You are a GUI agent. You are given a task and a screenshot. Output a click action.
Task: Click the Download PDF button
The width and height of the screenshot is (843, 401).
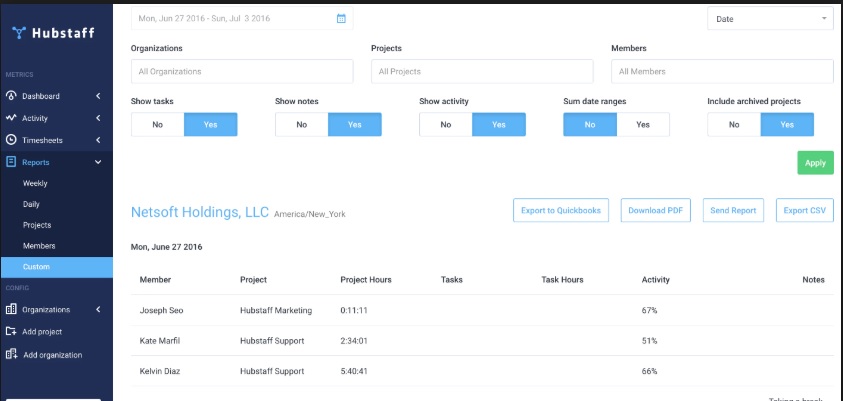656,210
